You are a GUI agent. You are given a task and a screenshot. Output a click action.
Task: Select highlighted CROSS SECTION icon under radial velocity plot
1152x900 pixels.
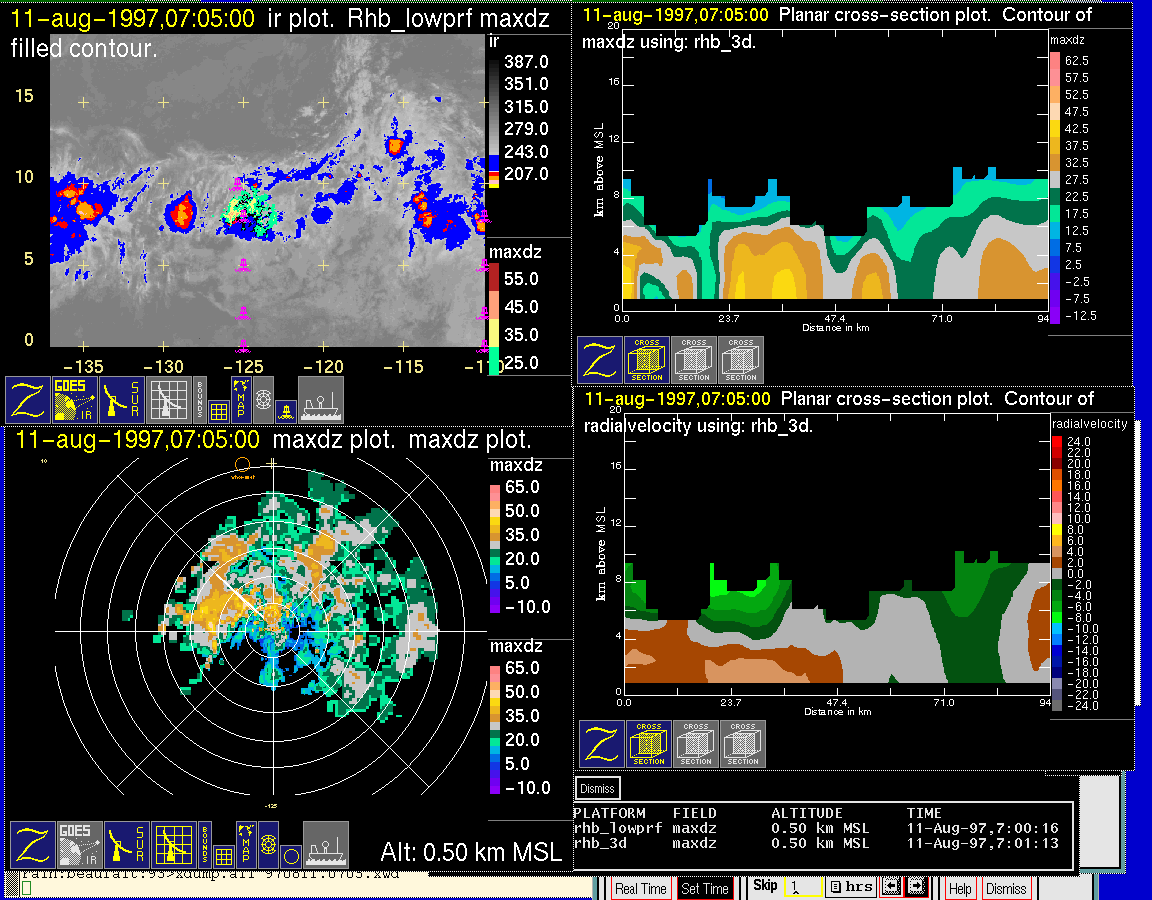pyautogui.click(x=649, y=744)
